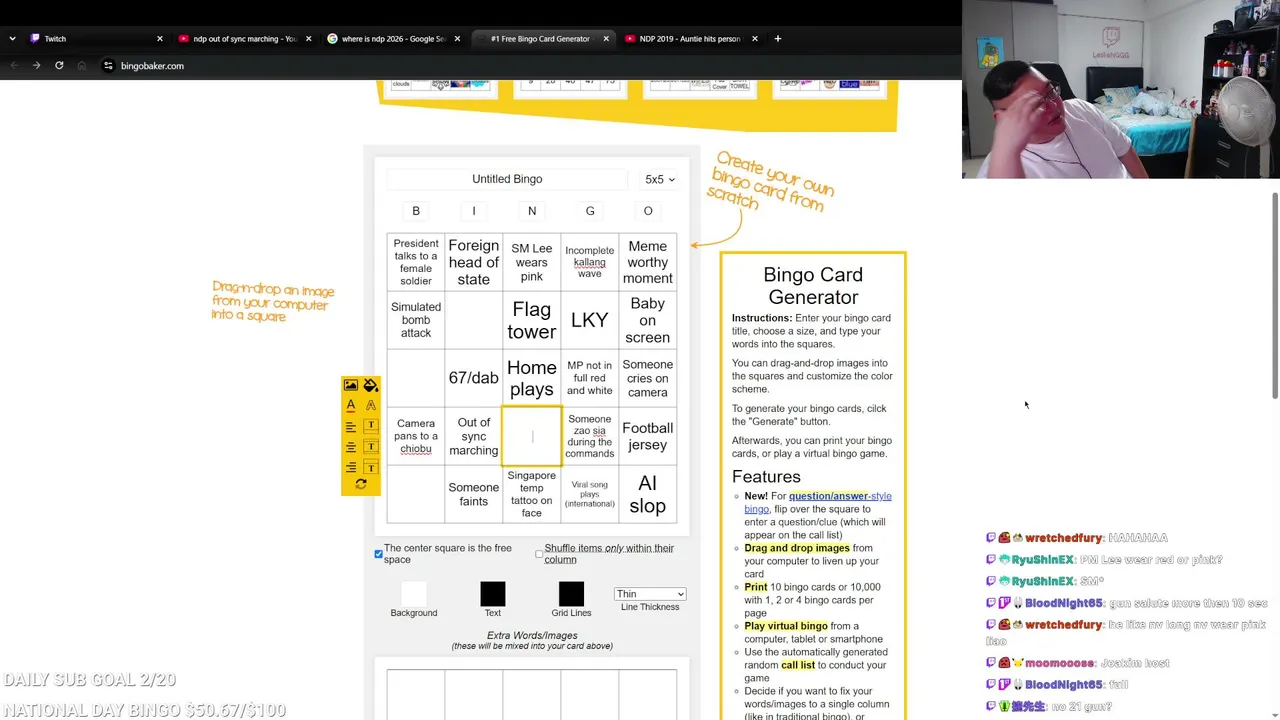View site information for bingobaker.com

click(108, 66)
